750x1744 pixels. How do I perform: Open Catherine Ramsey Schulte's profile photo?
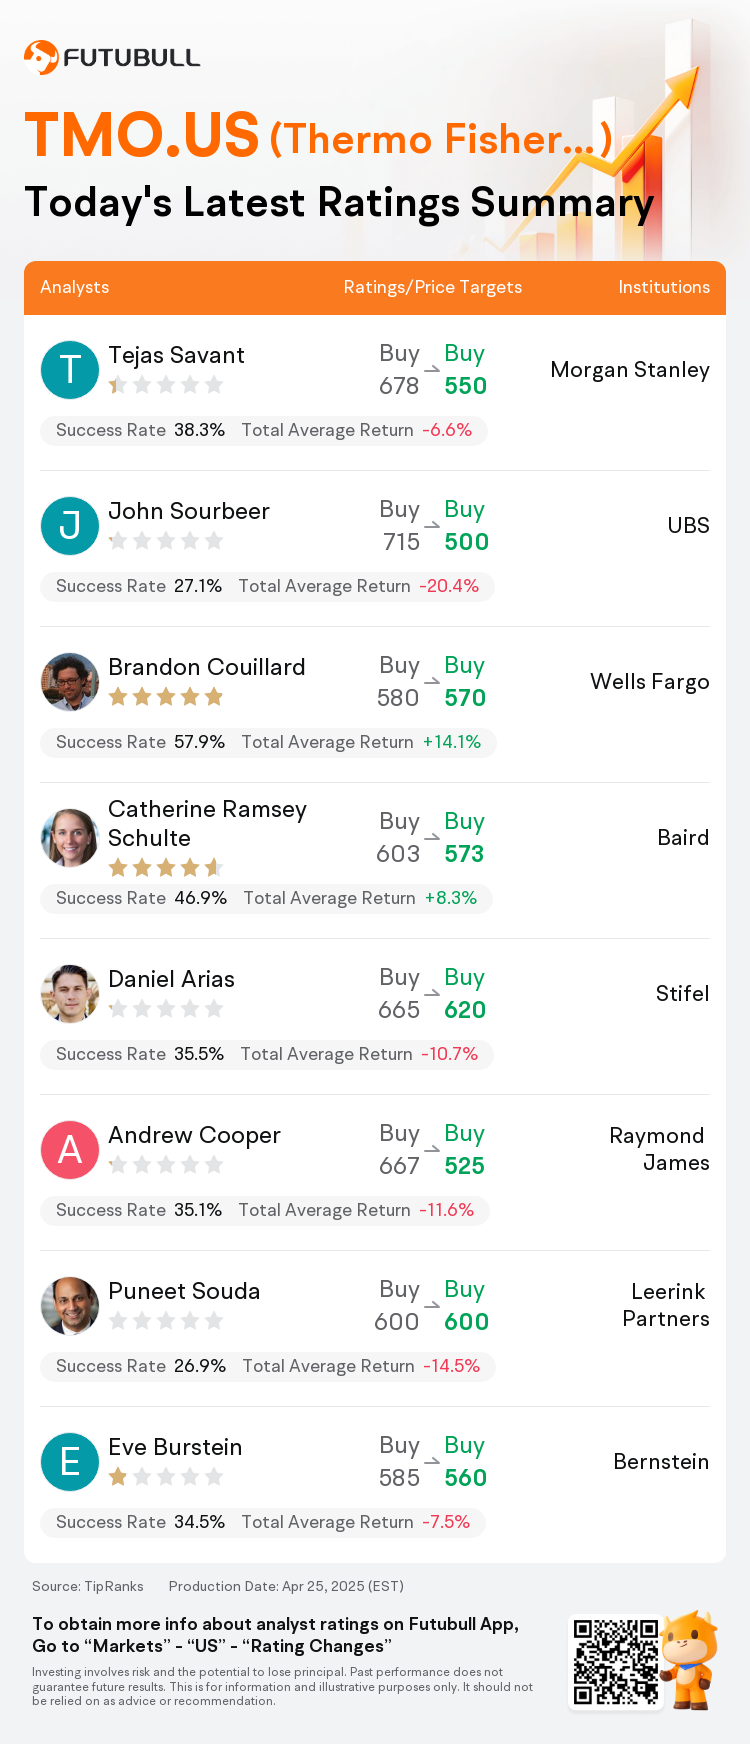pyautogui.click(x=70, y=837)
